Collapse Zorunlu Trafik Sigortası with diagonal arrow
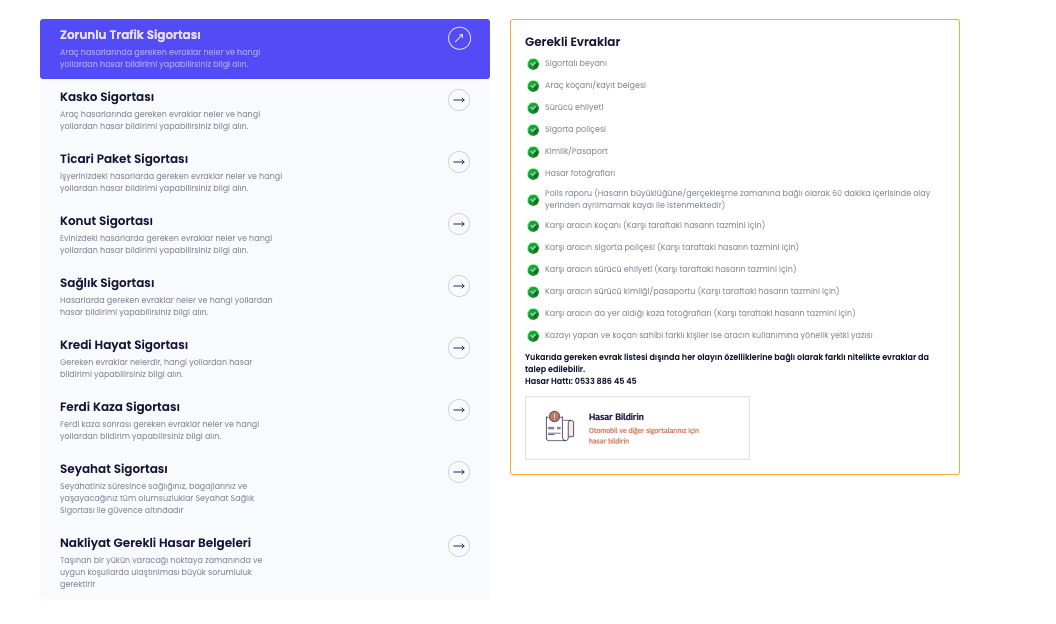The width and height of the screenshot is (1056, 624). 459,39
